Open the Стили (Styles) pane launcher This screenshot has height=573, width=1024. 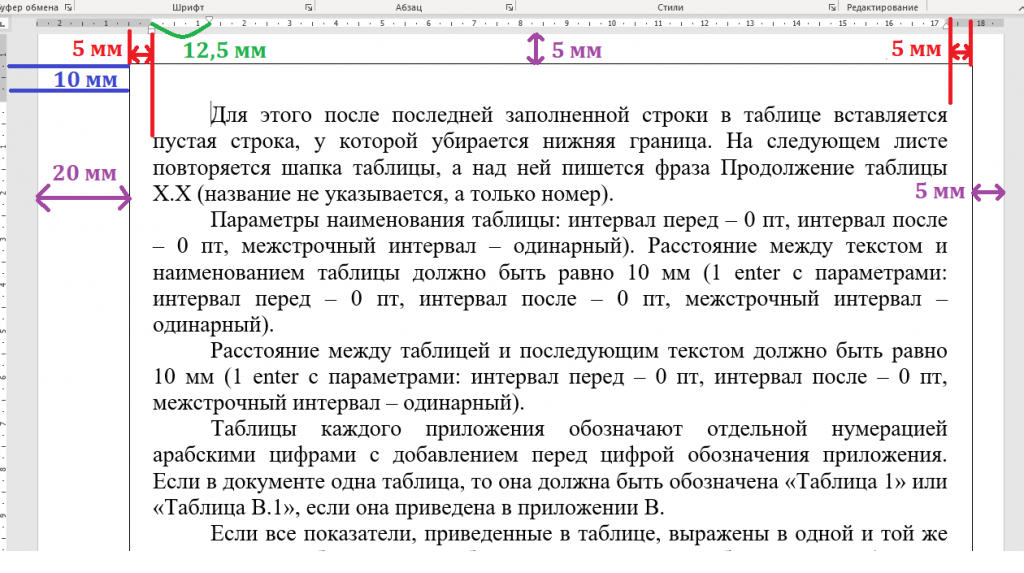tap(832, 7)
